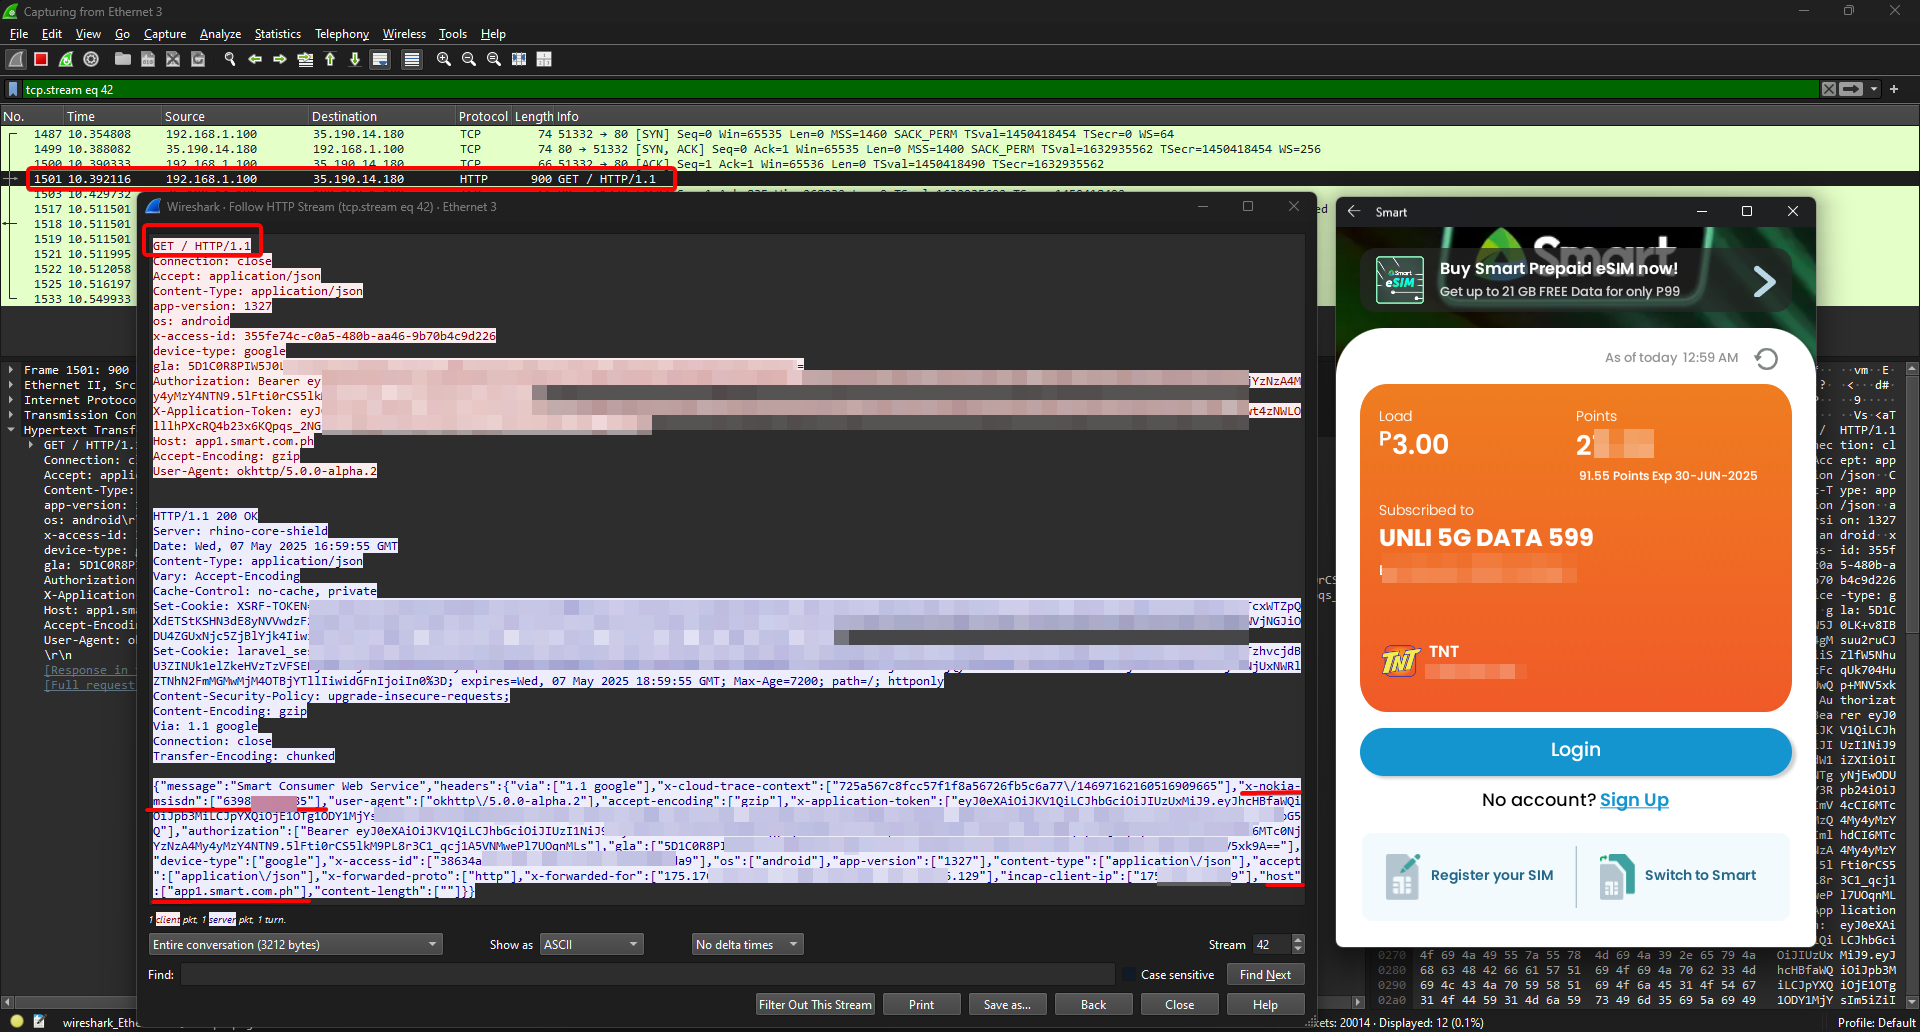Stop the running capture with red square

click(x=41, y=59)
